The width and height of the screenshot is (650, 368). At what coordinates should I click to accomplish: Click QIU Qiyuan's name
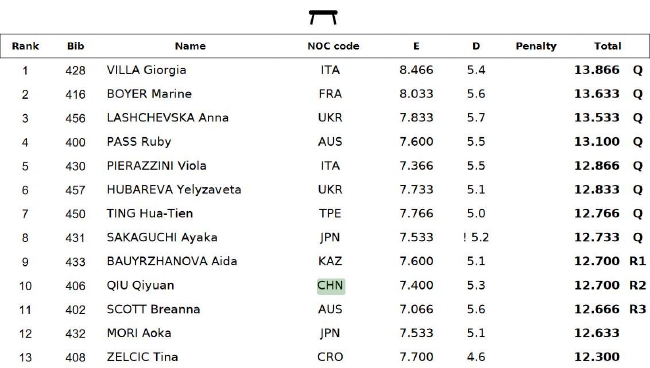coord(140,286)
